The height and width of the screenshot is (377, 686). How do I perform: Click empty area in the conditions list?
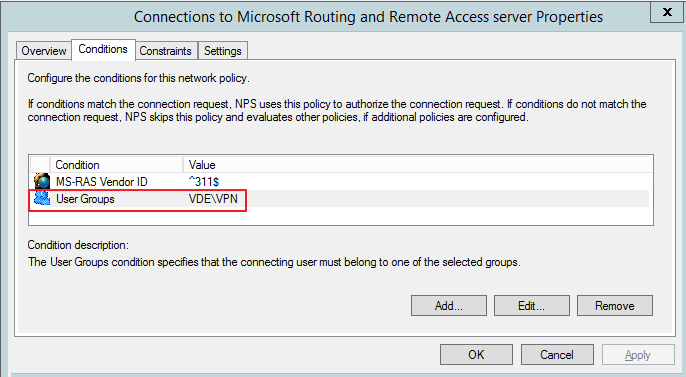[x=340, y=216]
